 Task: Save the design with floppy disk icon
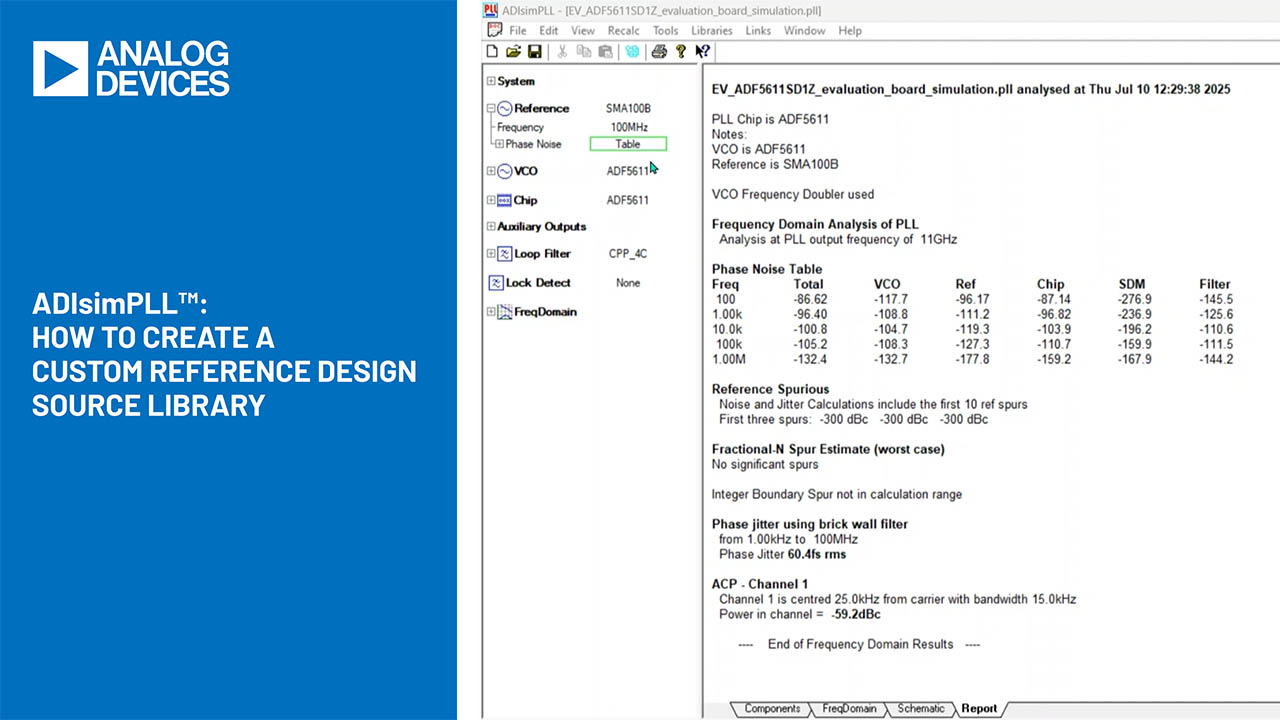(535, 51)
